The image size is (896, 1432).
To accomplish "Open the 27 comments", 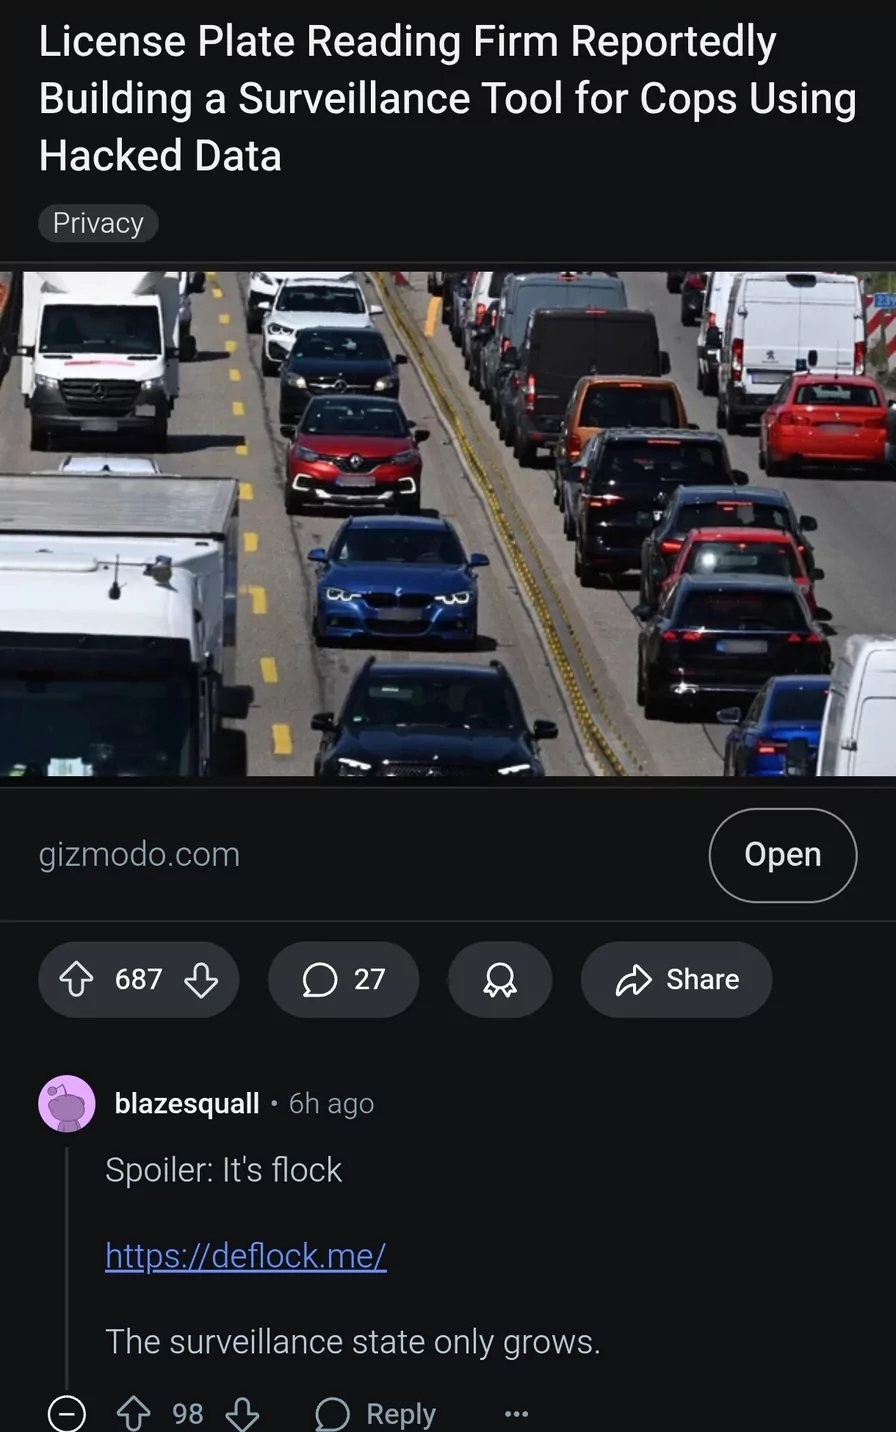I will (x=343, y=979).
